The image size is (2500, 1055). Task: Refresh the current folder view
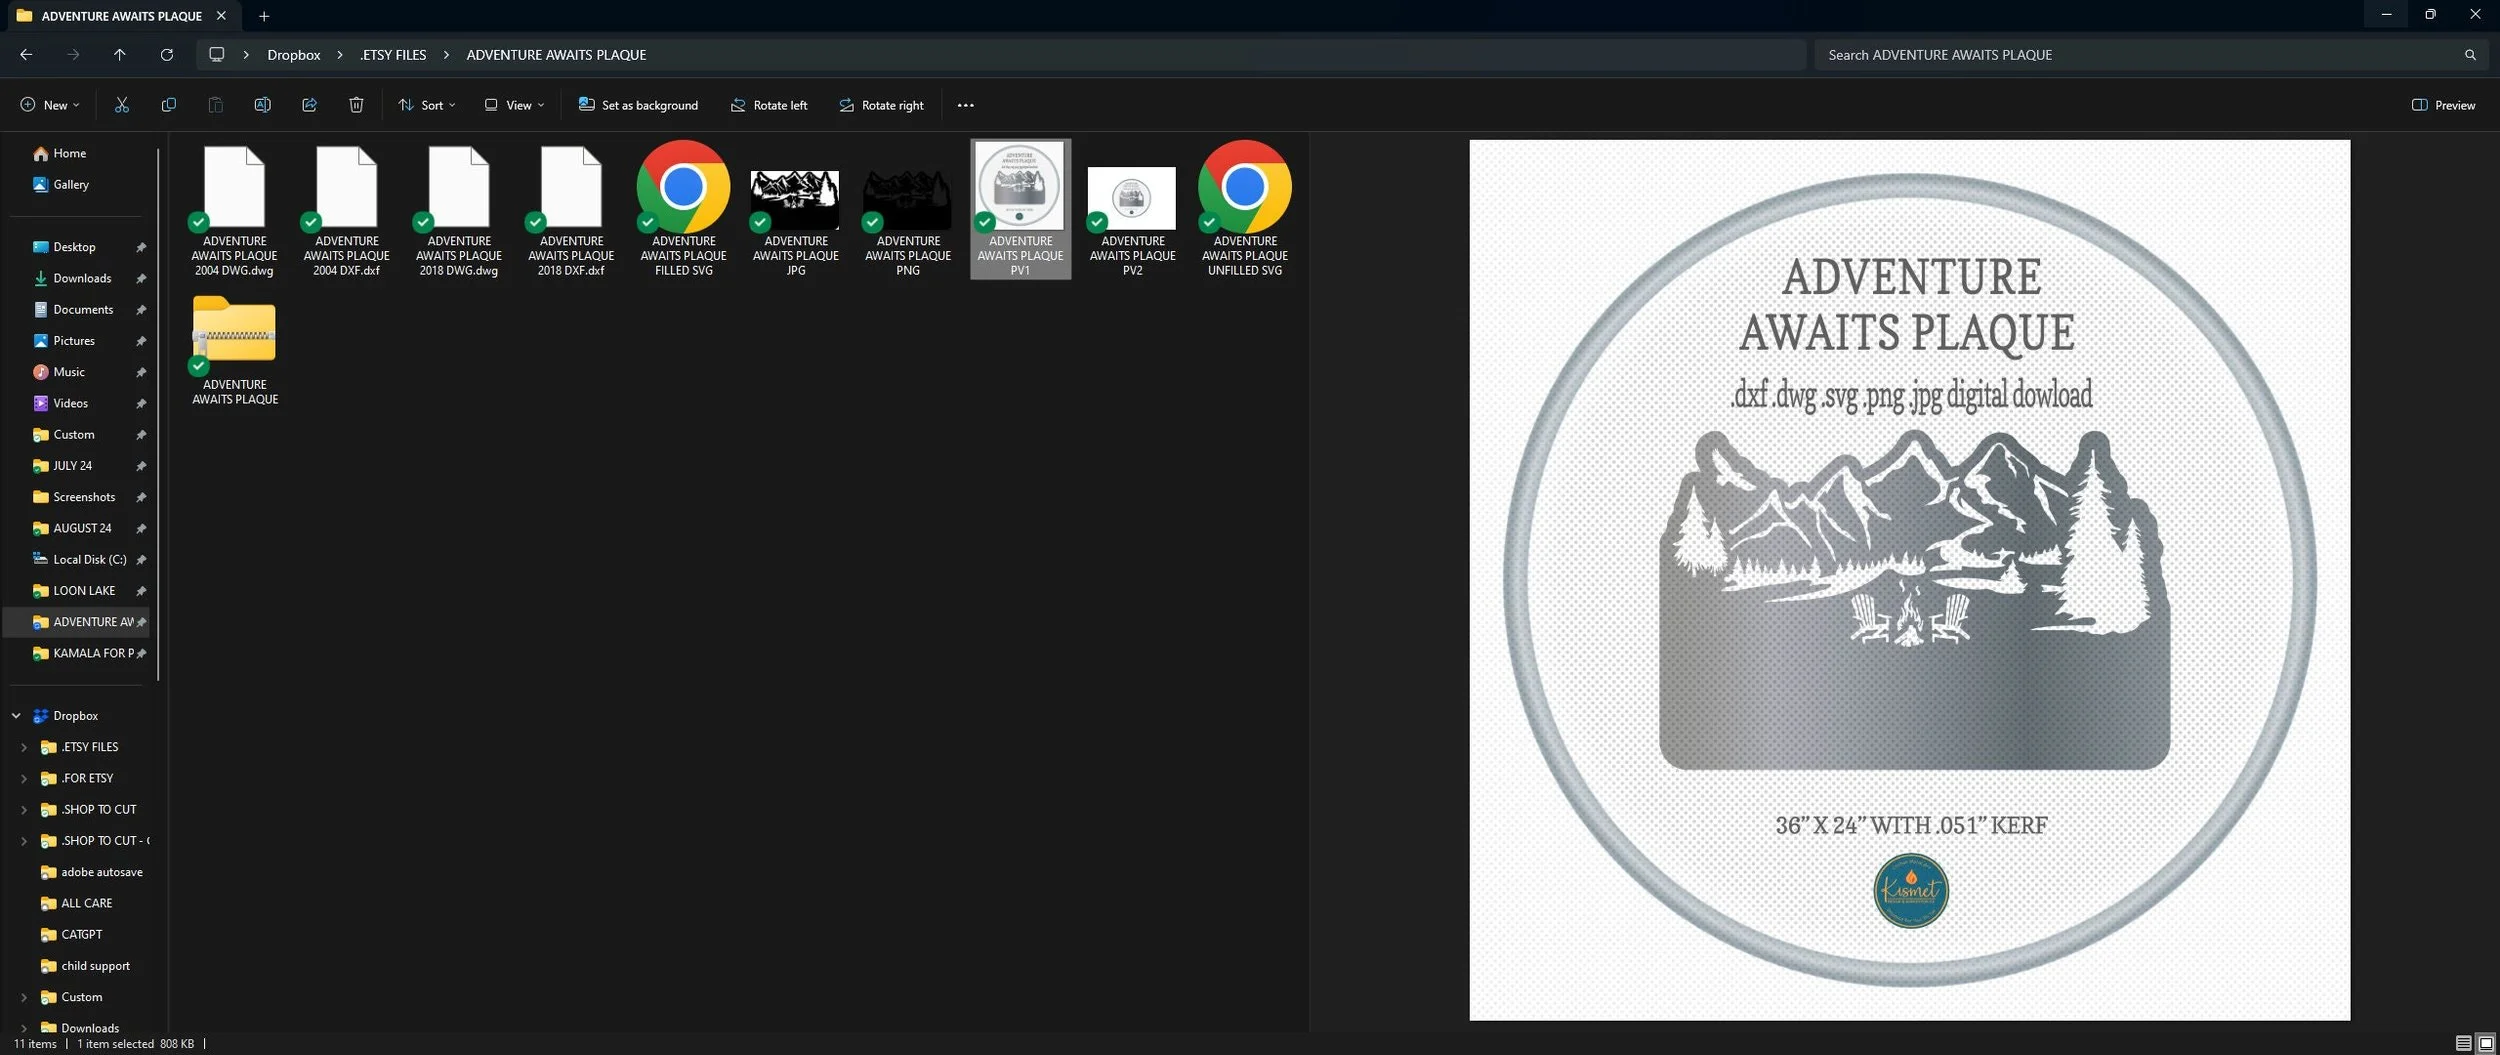(x=167, y=55)
